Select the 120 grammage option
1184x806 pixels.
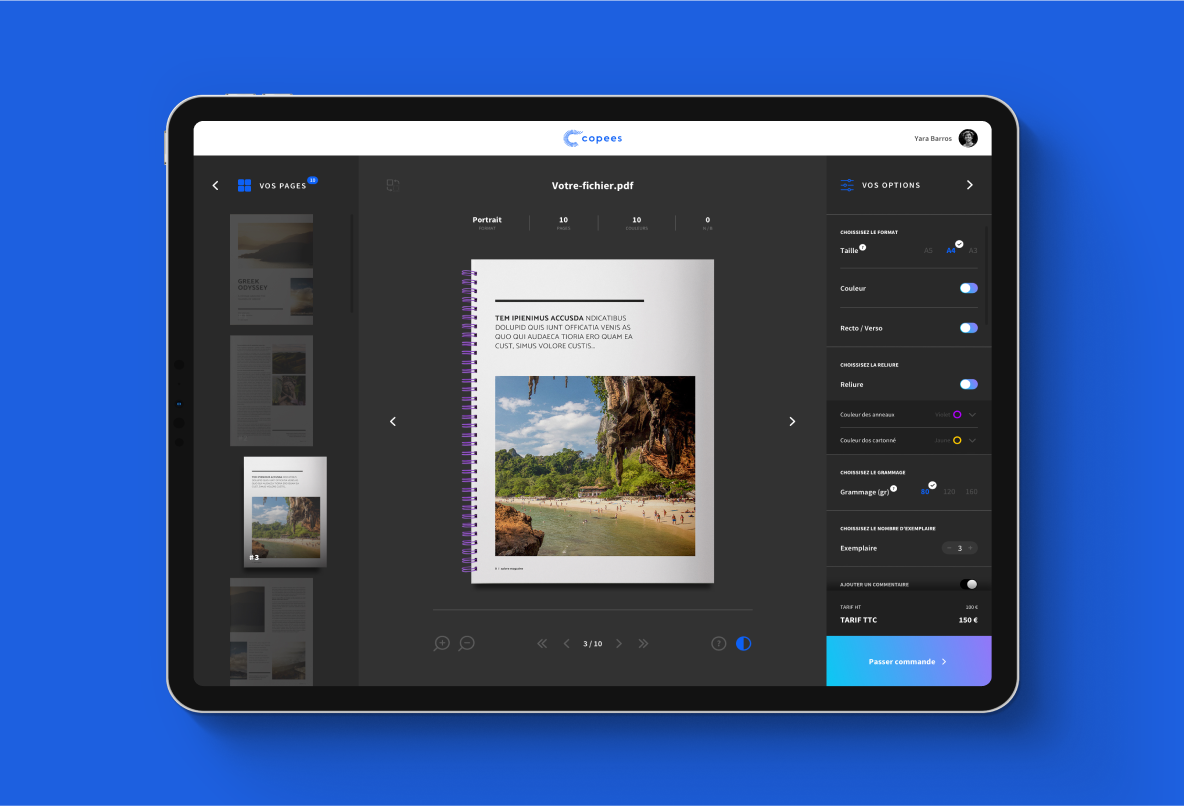(949, 492)
